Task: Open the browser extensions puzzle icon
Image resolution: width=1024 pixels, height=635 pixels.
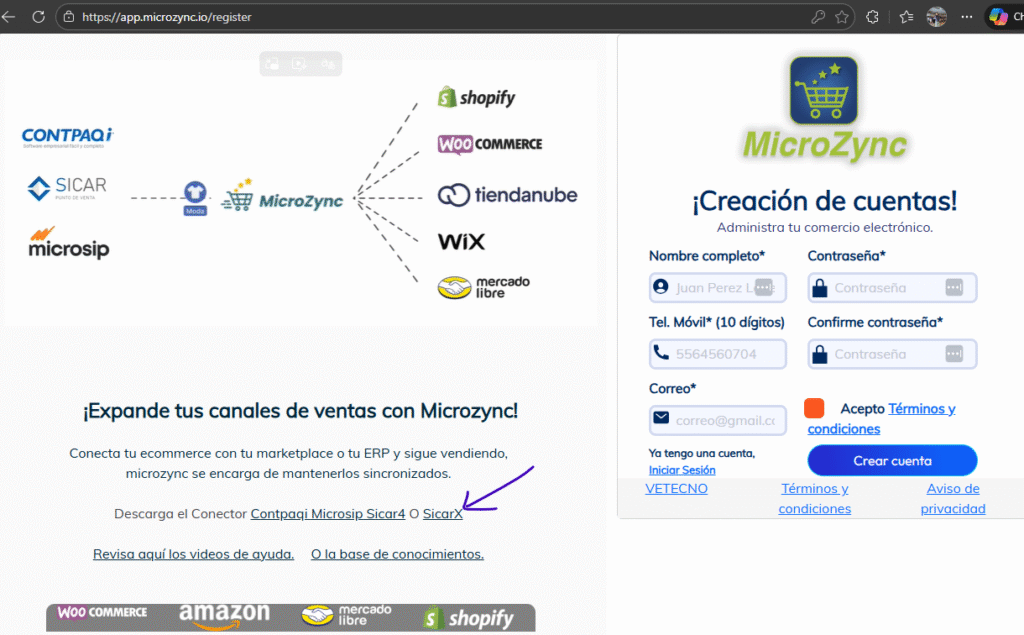Action: coord(872,17)
